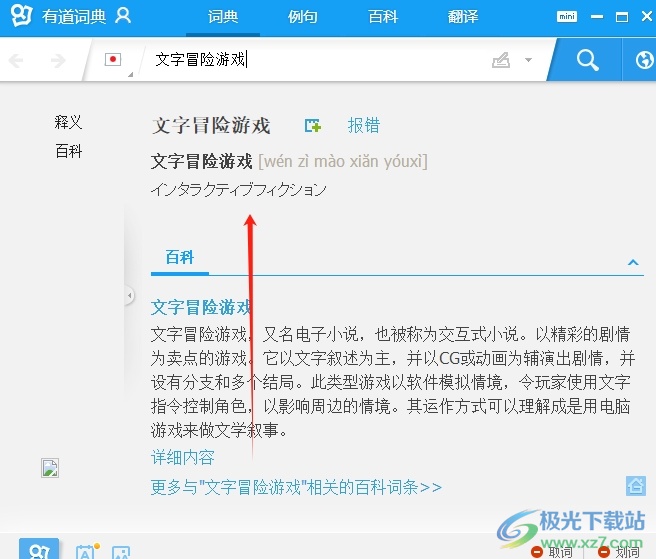Viewport: 656px width, 559px height.
Task: Click the back-to-top icon at bottom right
Action: [635, 486]
